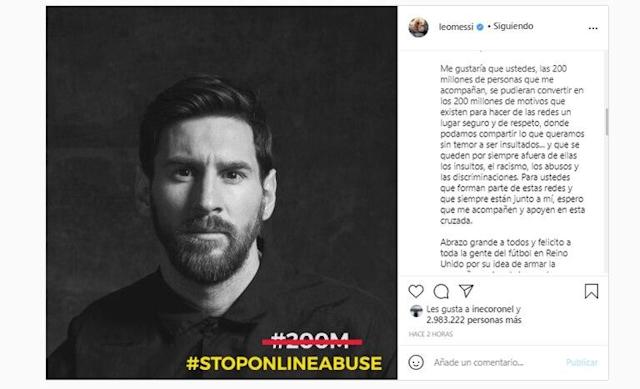Click the leomessi profile avatar
Viewport: 640px width, 389px height.
tap(418, 27)
